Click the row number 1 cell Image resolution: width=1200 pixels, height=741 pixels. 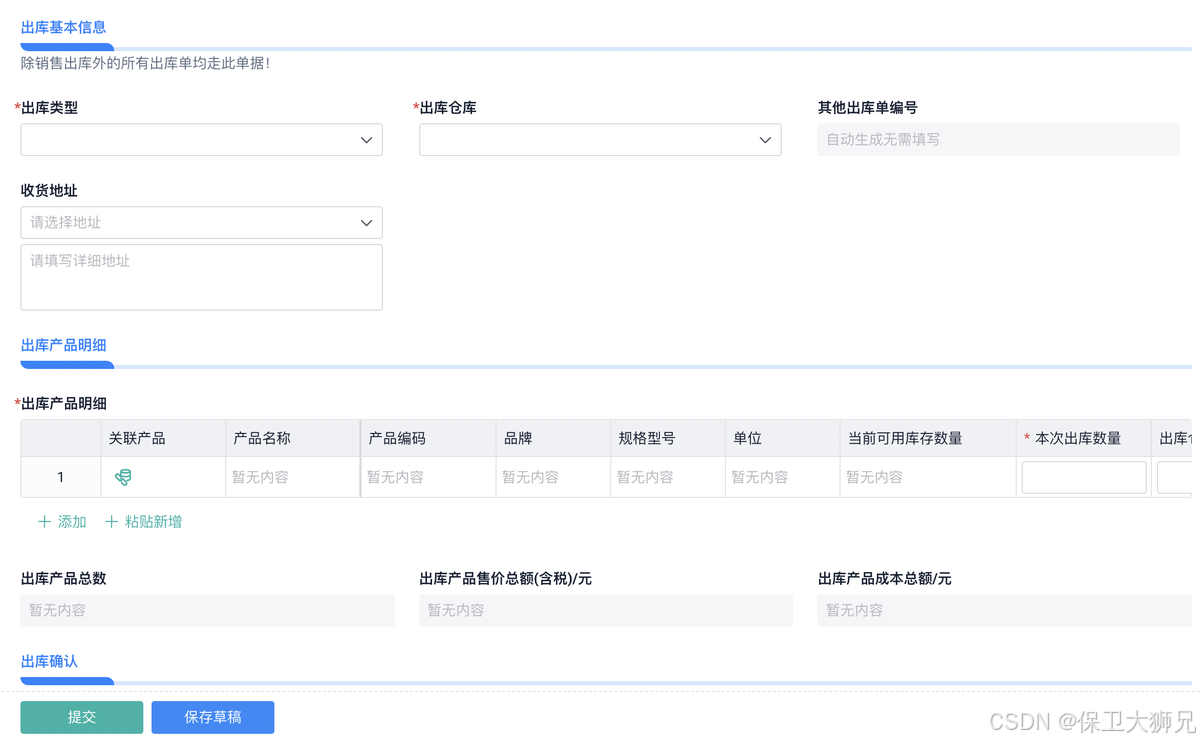[61, 478]
